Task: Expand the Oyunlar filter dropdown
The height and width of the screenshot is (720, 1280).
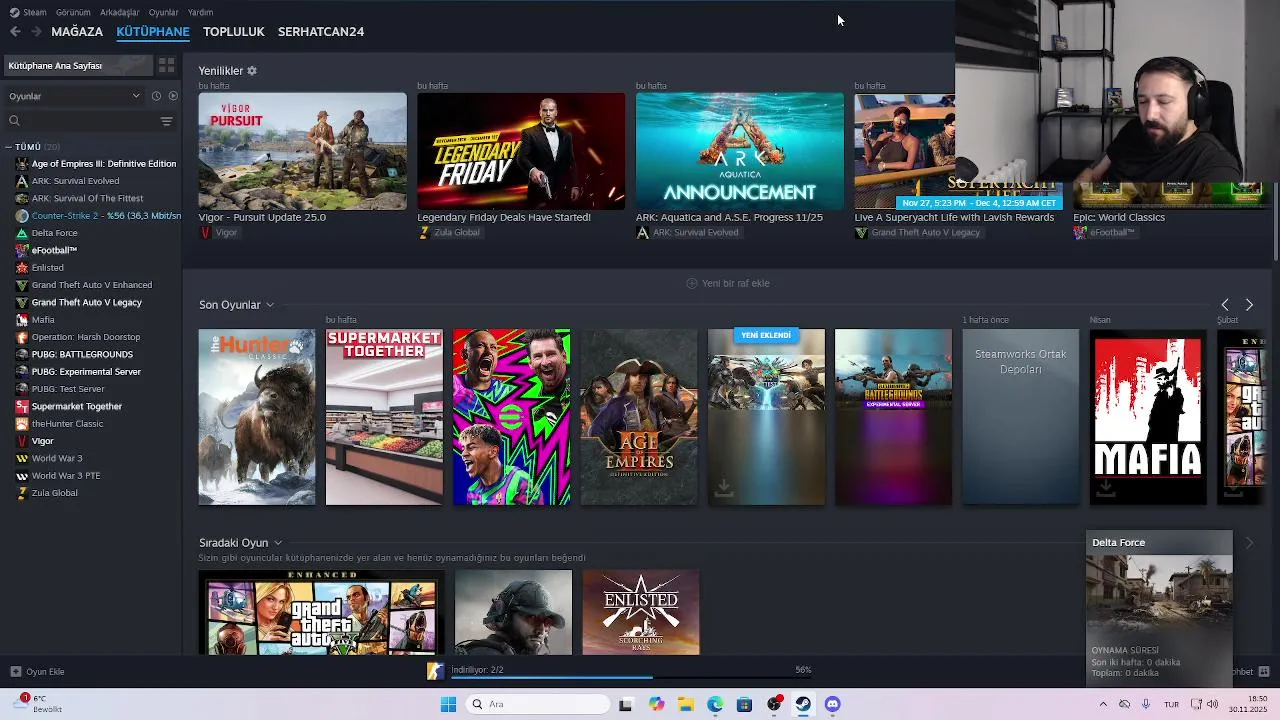Action: pos(74,96)
